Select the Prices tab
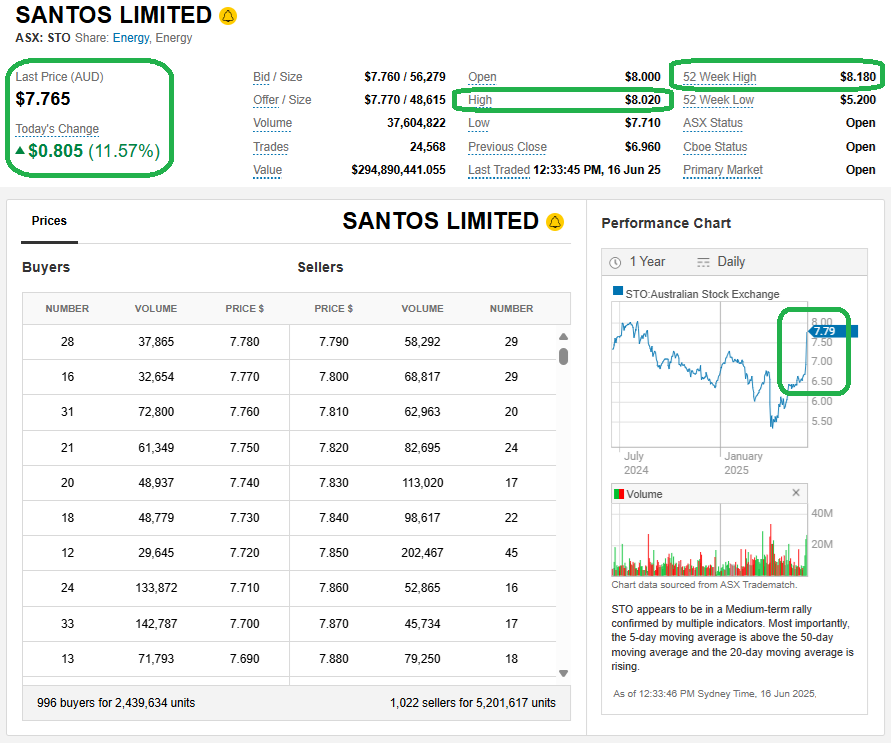Image resolution: width=891 pixels, height=743 pixels. point(49,221)
